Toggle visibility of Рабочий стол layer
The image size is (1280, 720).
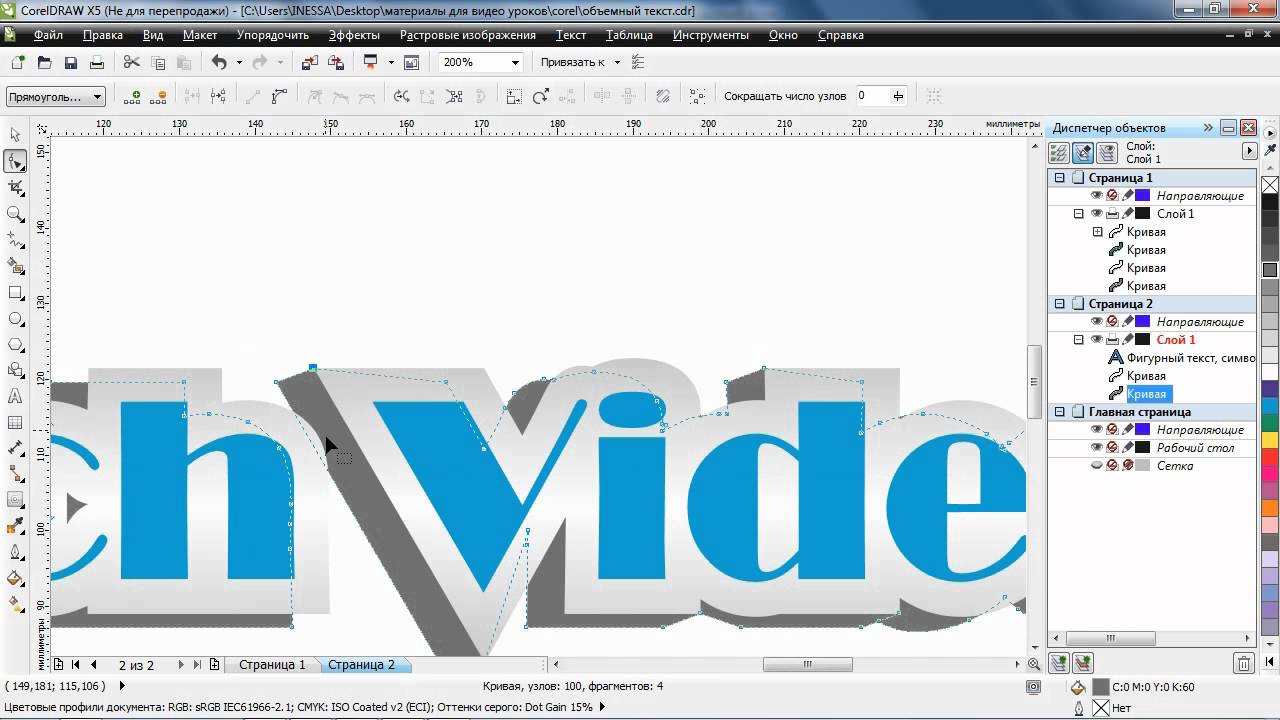point(1096,448)
